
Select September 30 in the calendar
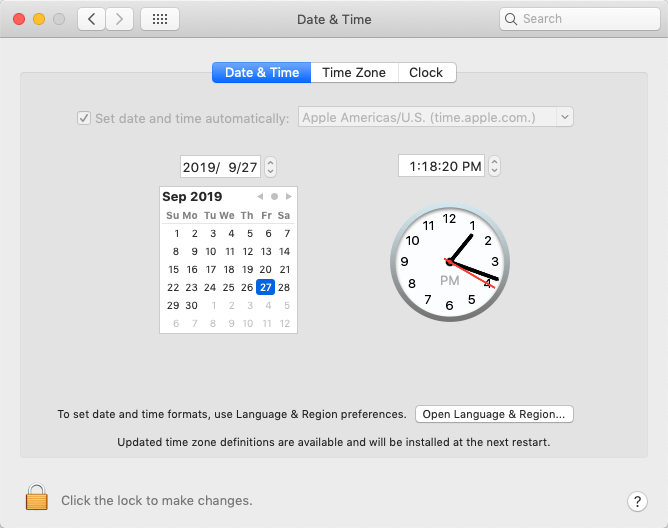click(192, 306)
